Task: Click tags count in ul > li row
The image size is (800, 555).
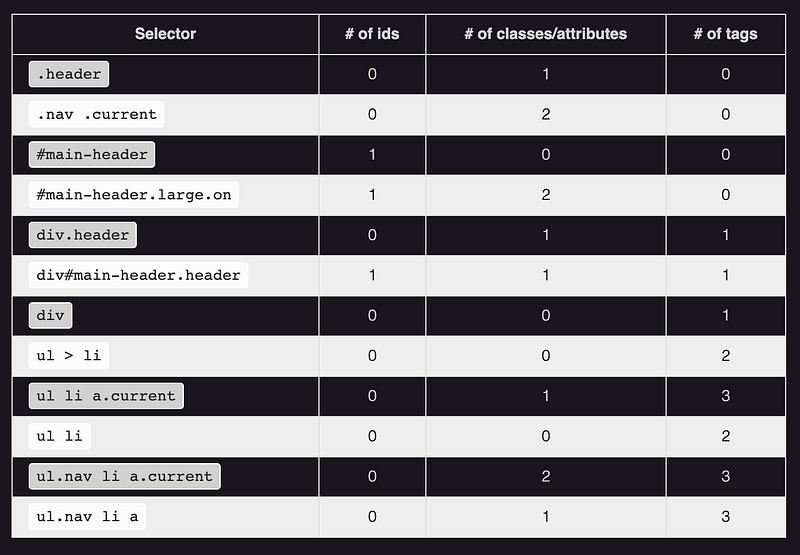Action: coord(725,355)
